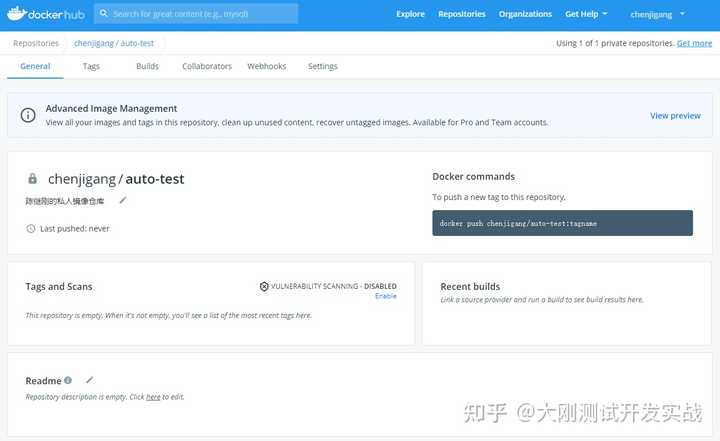Click the Repositories breadcrumb
This screenshot has width=720, height=441.
36,43
